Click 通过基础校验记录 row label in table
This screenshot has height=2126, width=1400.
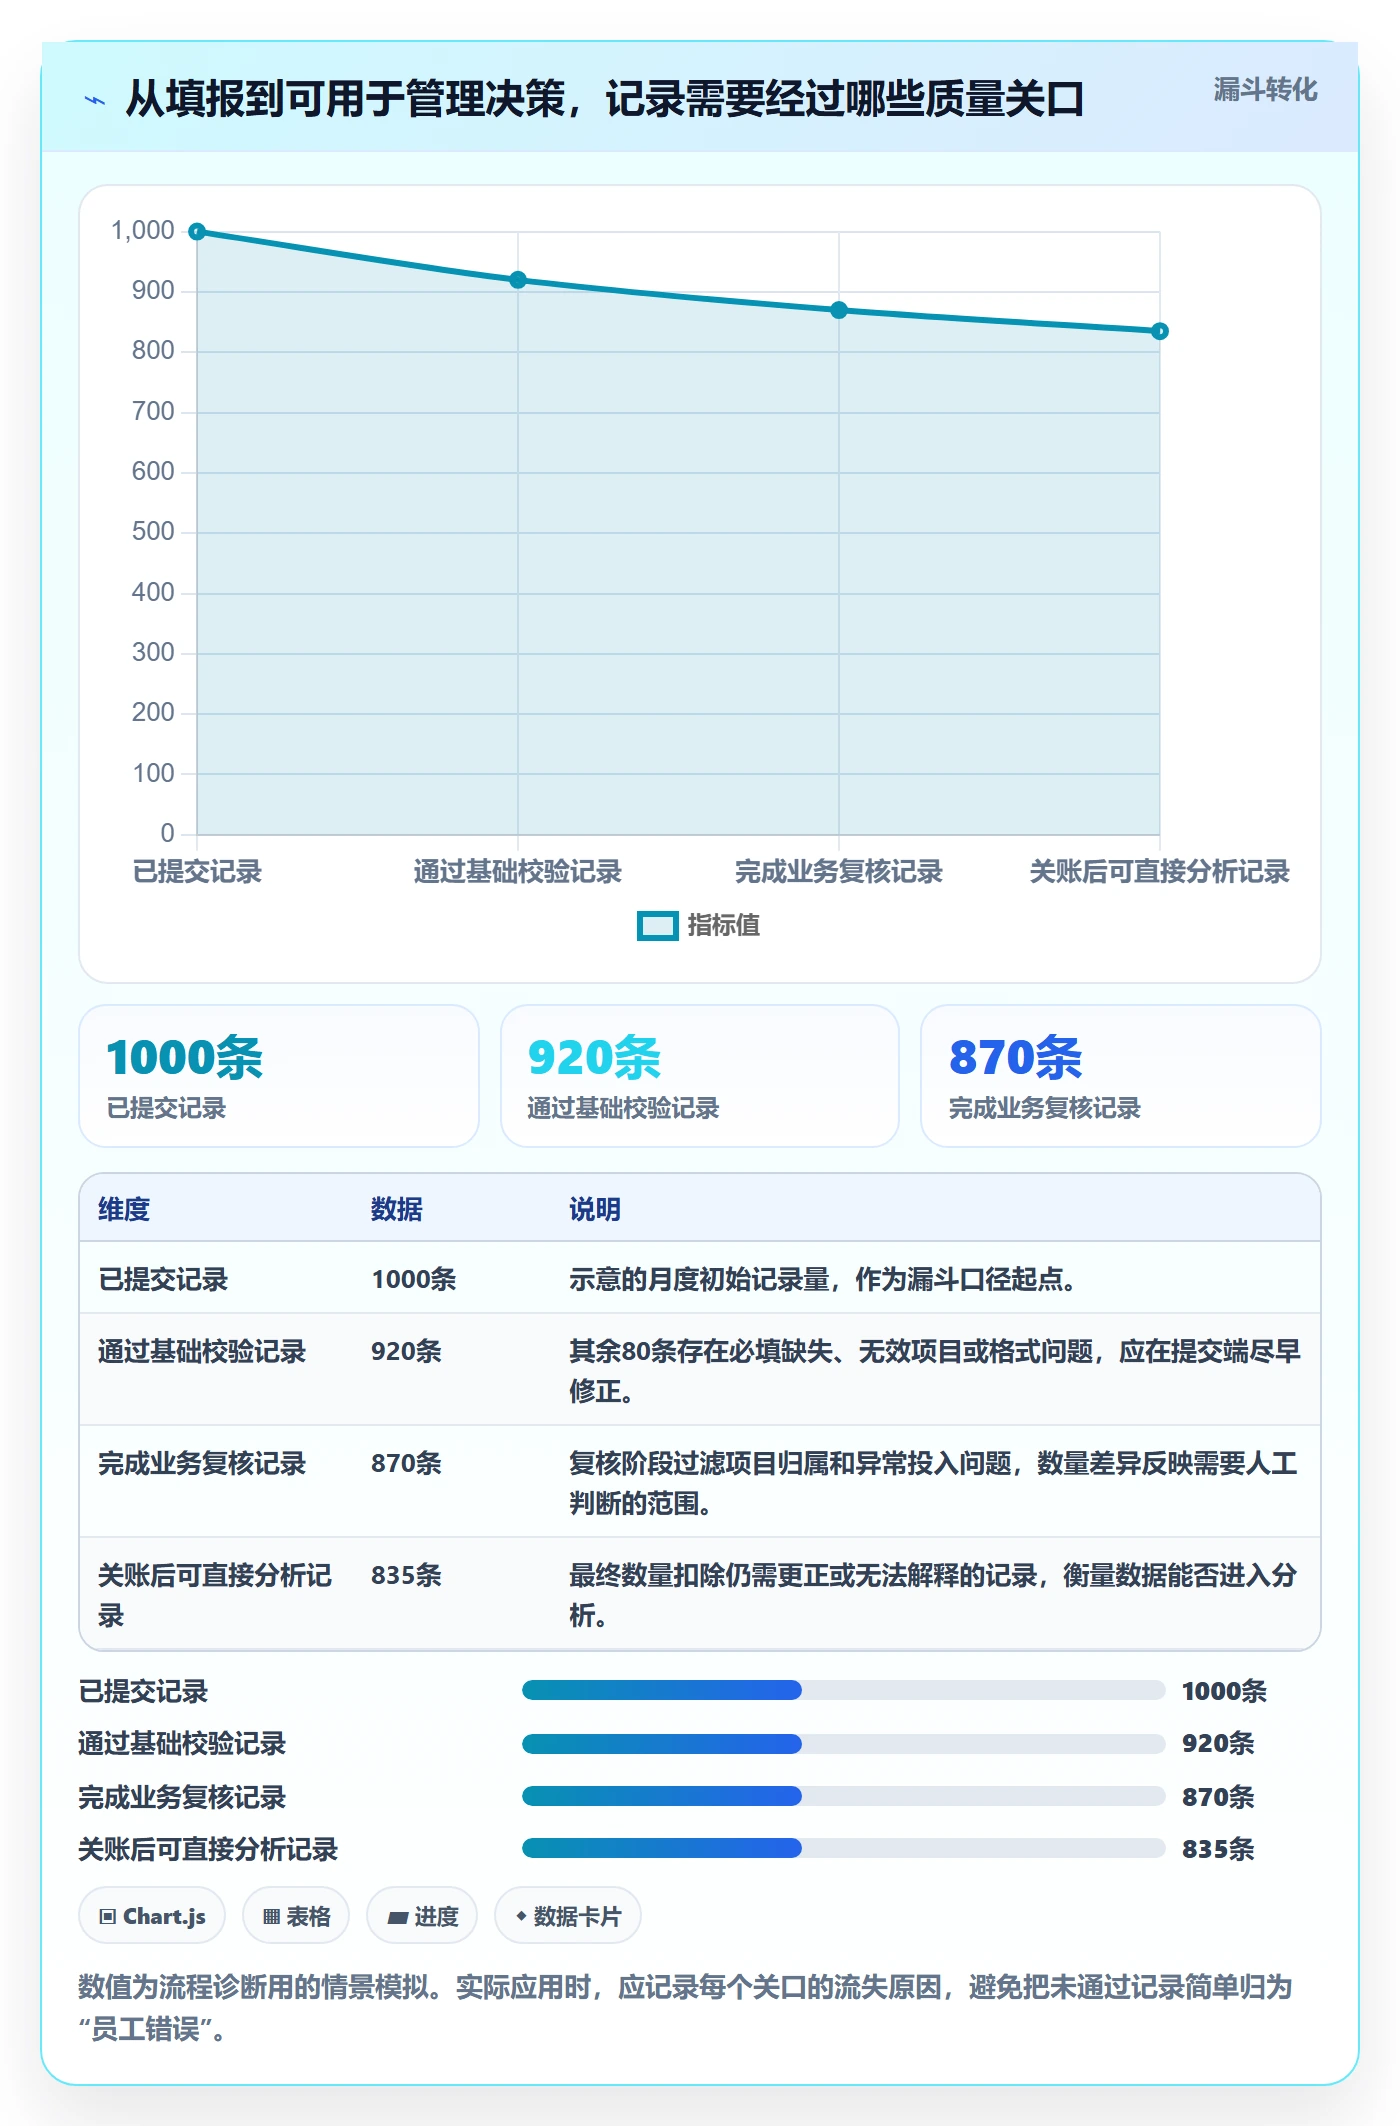coord(202,1351)
